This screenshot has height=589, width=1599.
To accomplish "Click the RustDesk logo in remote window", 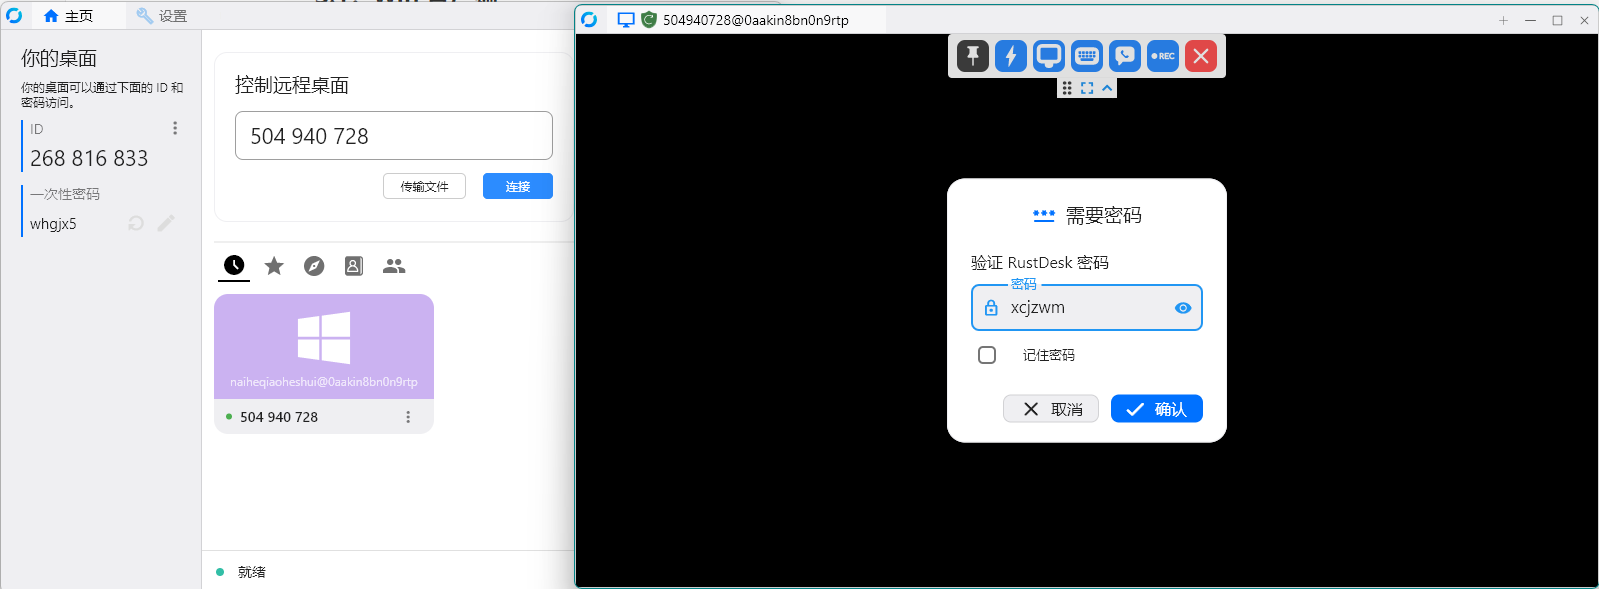I will pyautogui.click(x=589, y=19).
